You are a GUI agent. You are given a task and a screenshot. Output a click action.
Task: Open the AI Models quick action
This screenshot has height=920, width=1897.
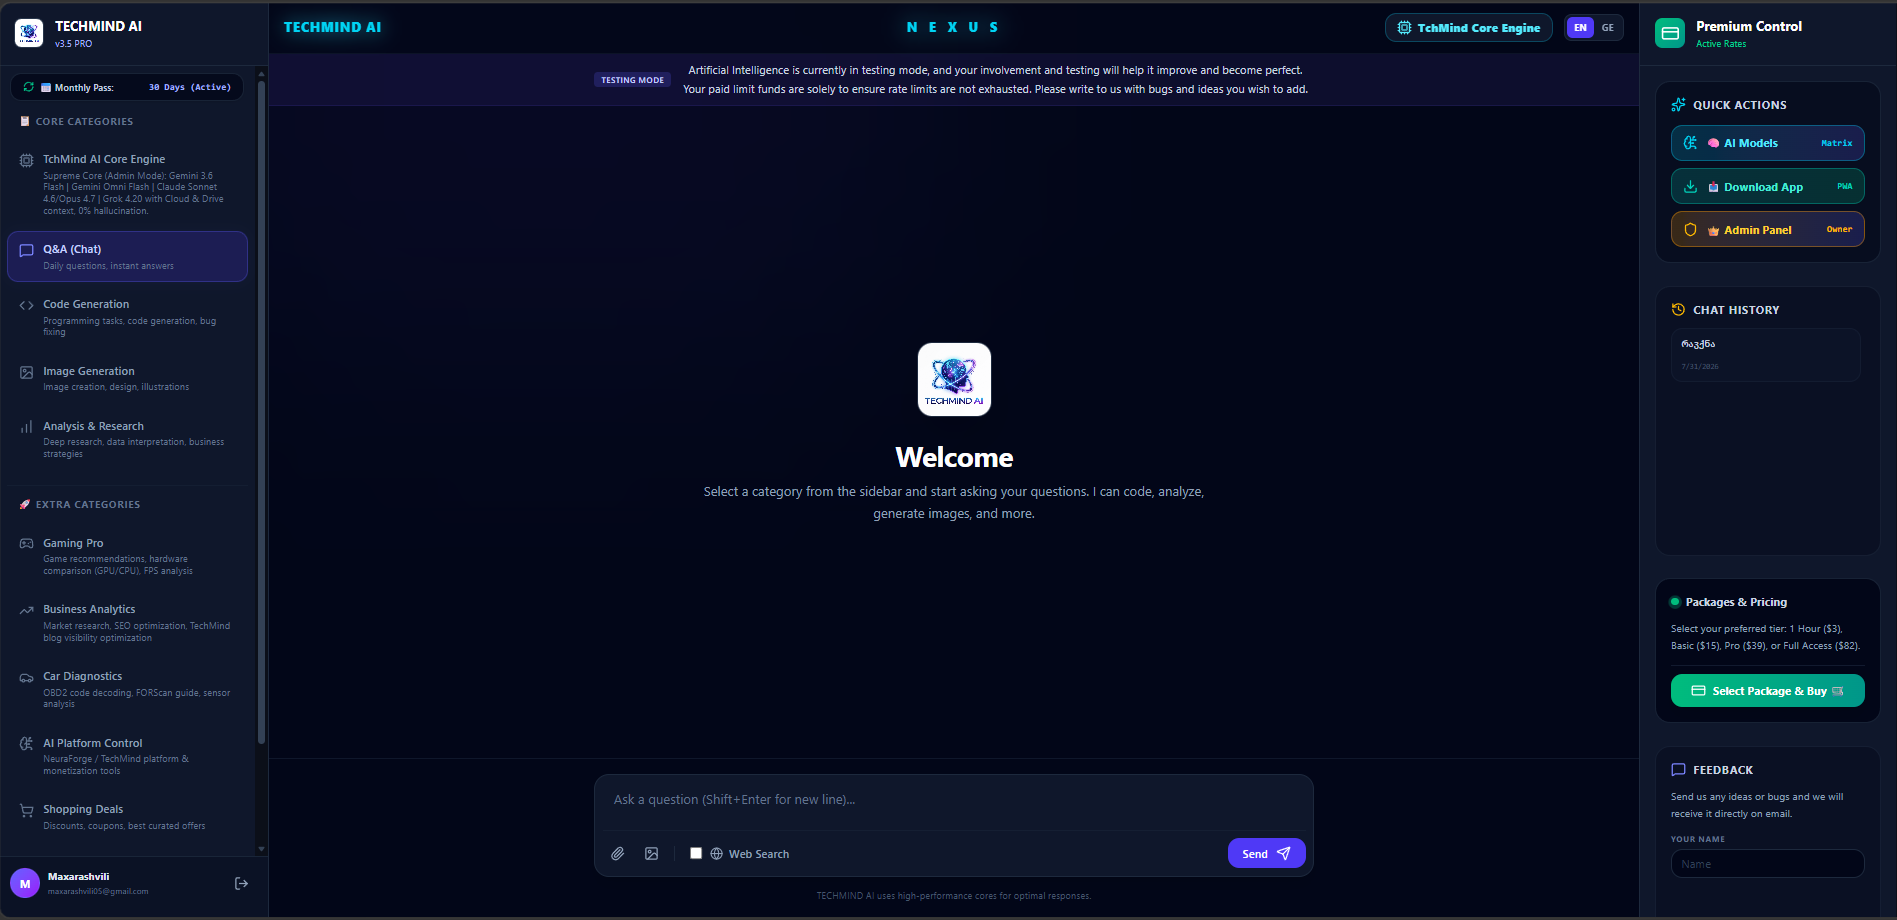(x=1767, y=143)
